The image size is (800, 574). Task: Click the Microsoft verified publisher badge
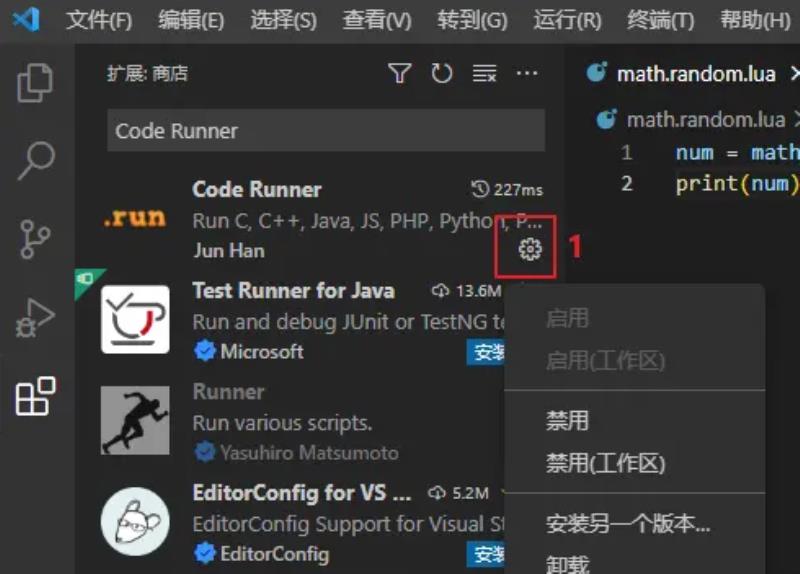pos(205,352)
